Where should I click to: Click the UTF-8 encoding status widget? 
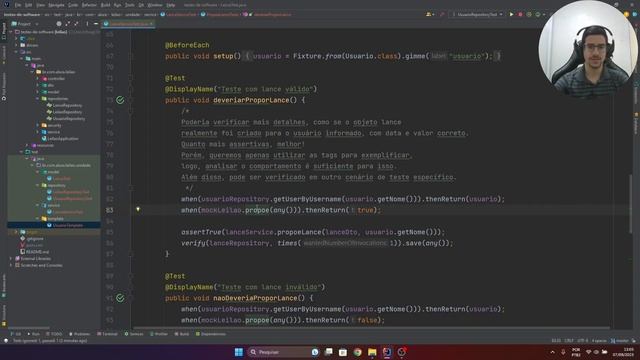(582, 341)
